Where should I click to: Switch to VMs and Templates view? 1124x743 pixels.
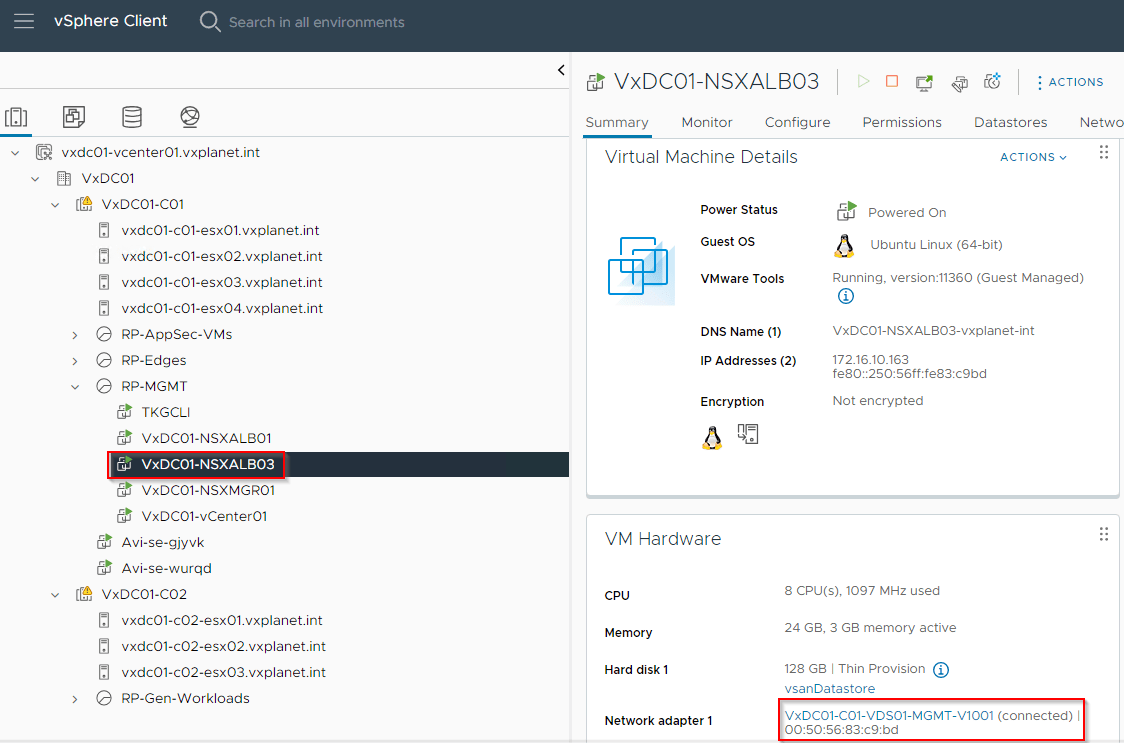(74, 117)
